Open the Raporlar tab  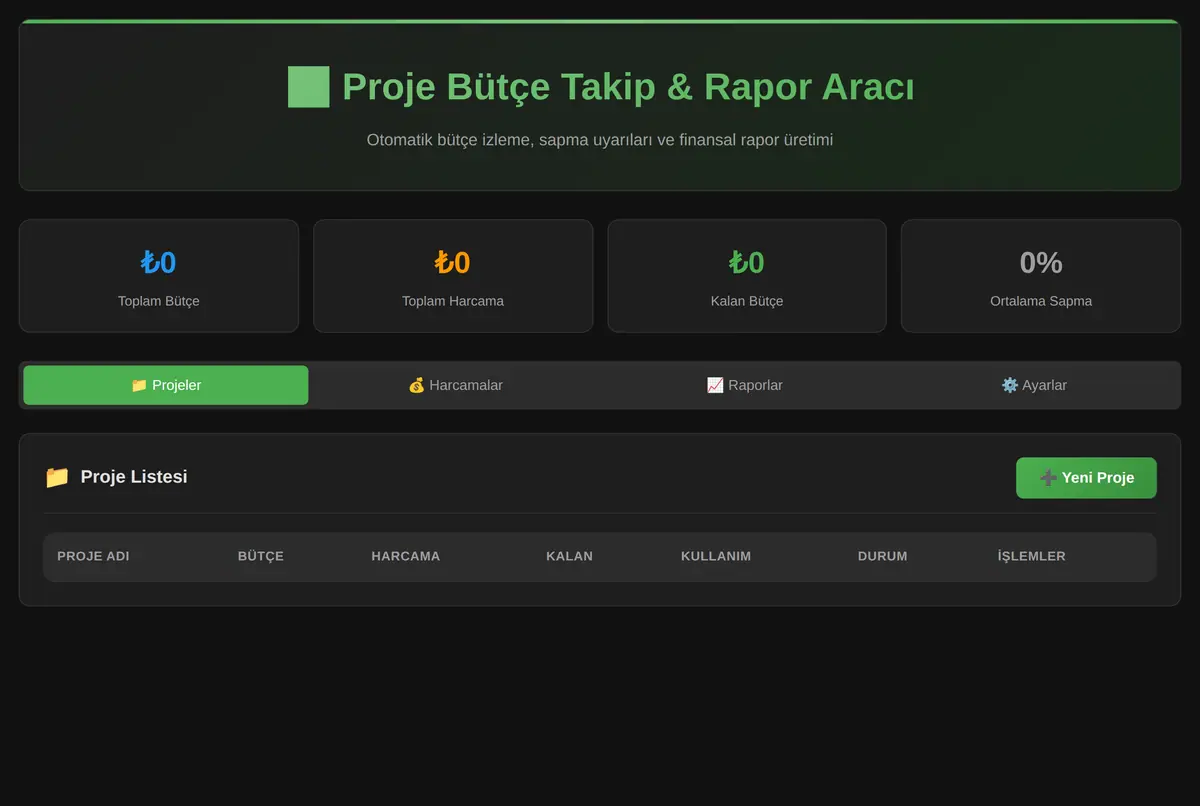pyautogui.click(x=744, y=385)
